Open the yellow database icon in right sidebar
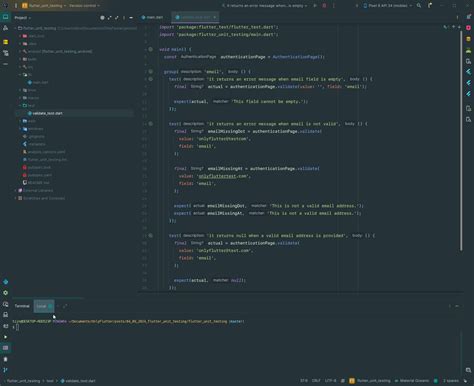The width and height of the screenshot is (474, 386). (x=468, y=39)
